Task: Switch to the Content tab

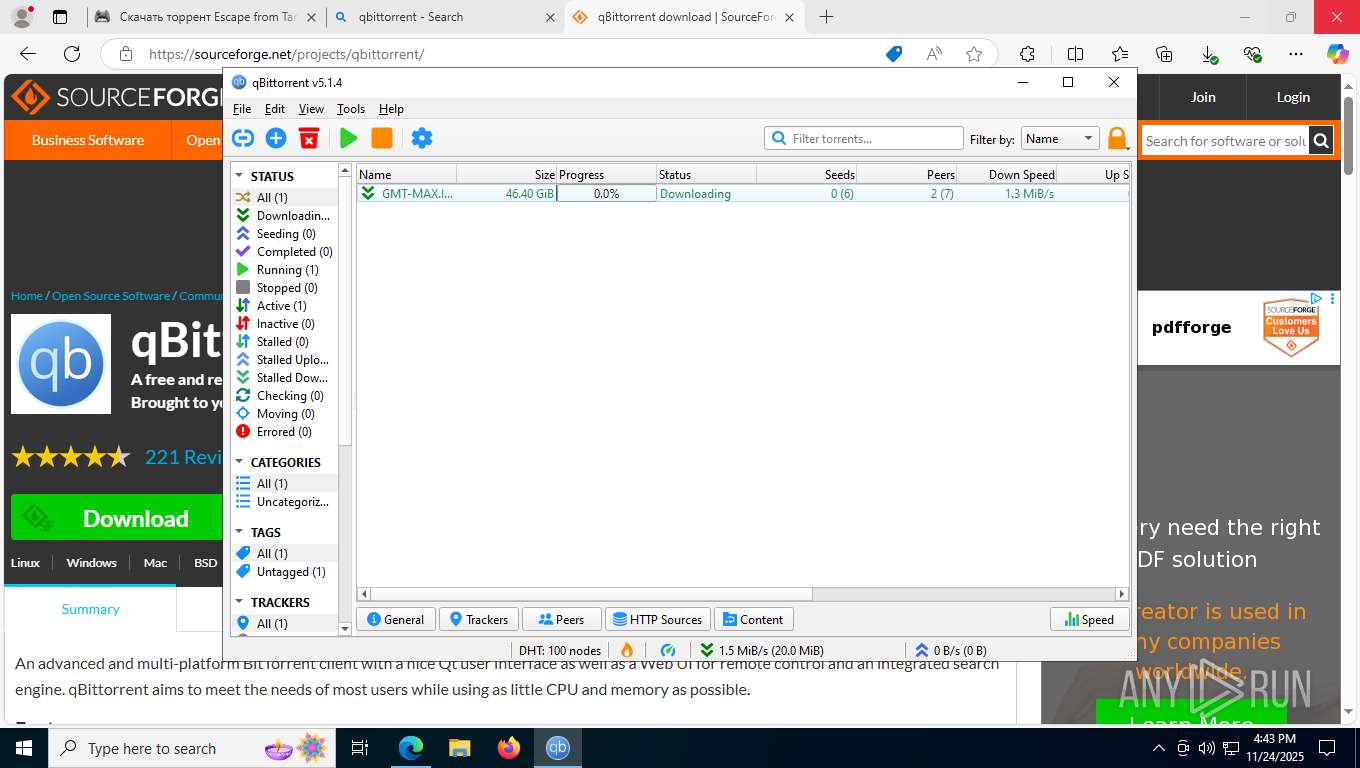Action: click(x=754, y=619)
